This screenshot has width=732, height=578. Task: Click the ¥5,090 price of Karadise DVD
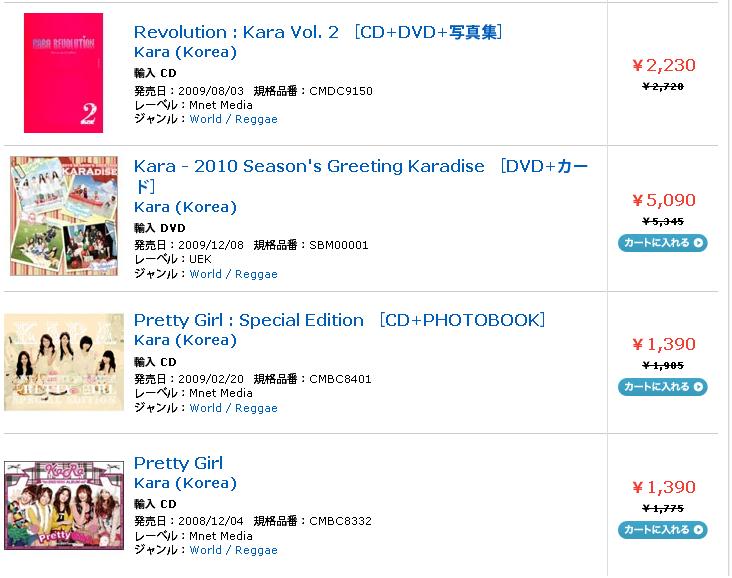tap(664, 200)
